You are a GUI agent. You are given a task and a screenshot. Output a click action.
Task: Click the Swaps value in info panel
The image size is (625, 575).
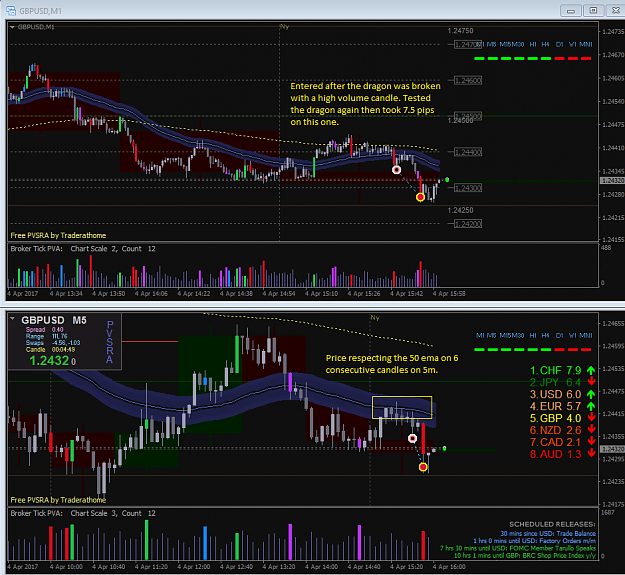pos(66,343)
